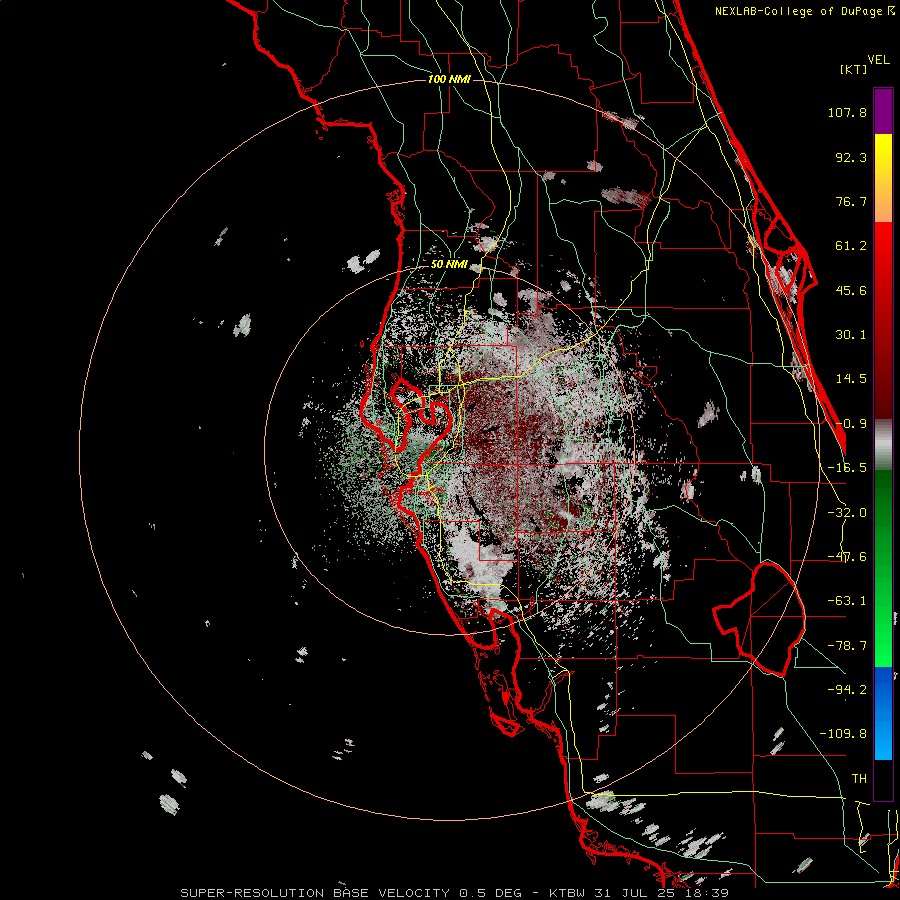Click the blue segment of velocity color bar

pos(883,713)
